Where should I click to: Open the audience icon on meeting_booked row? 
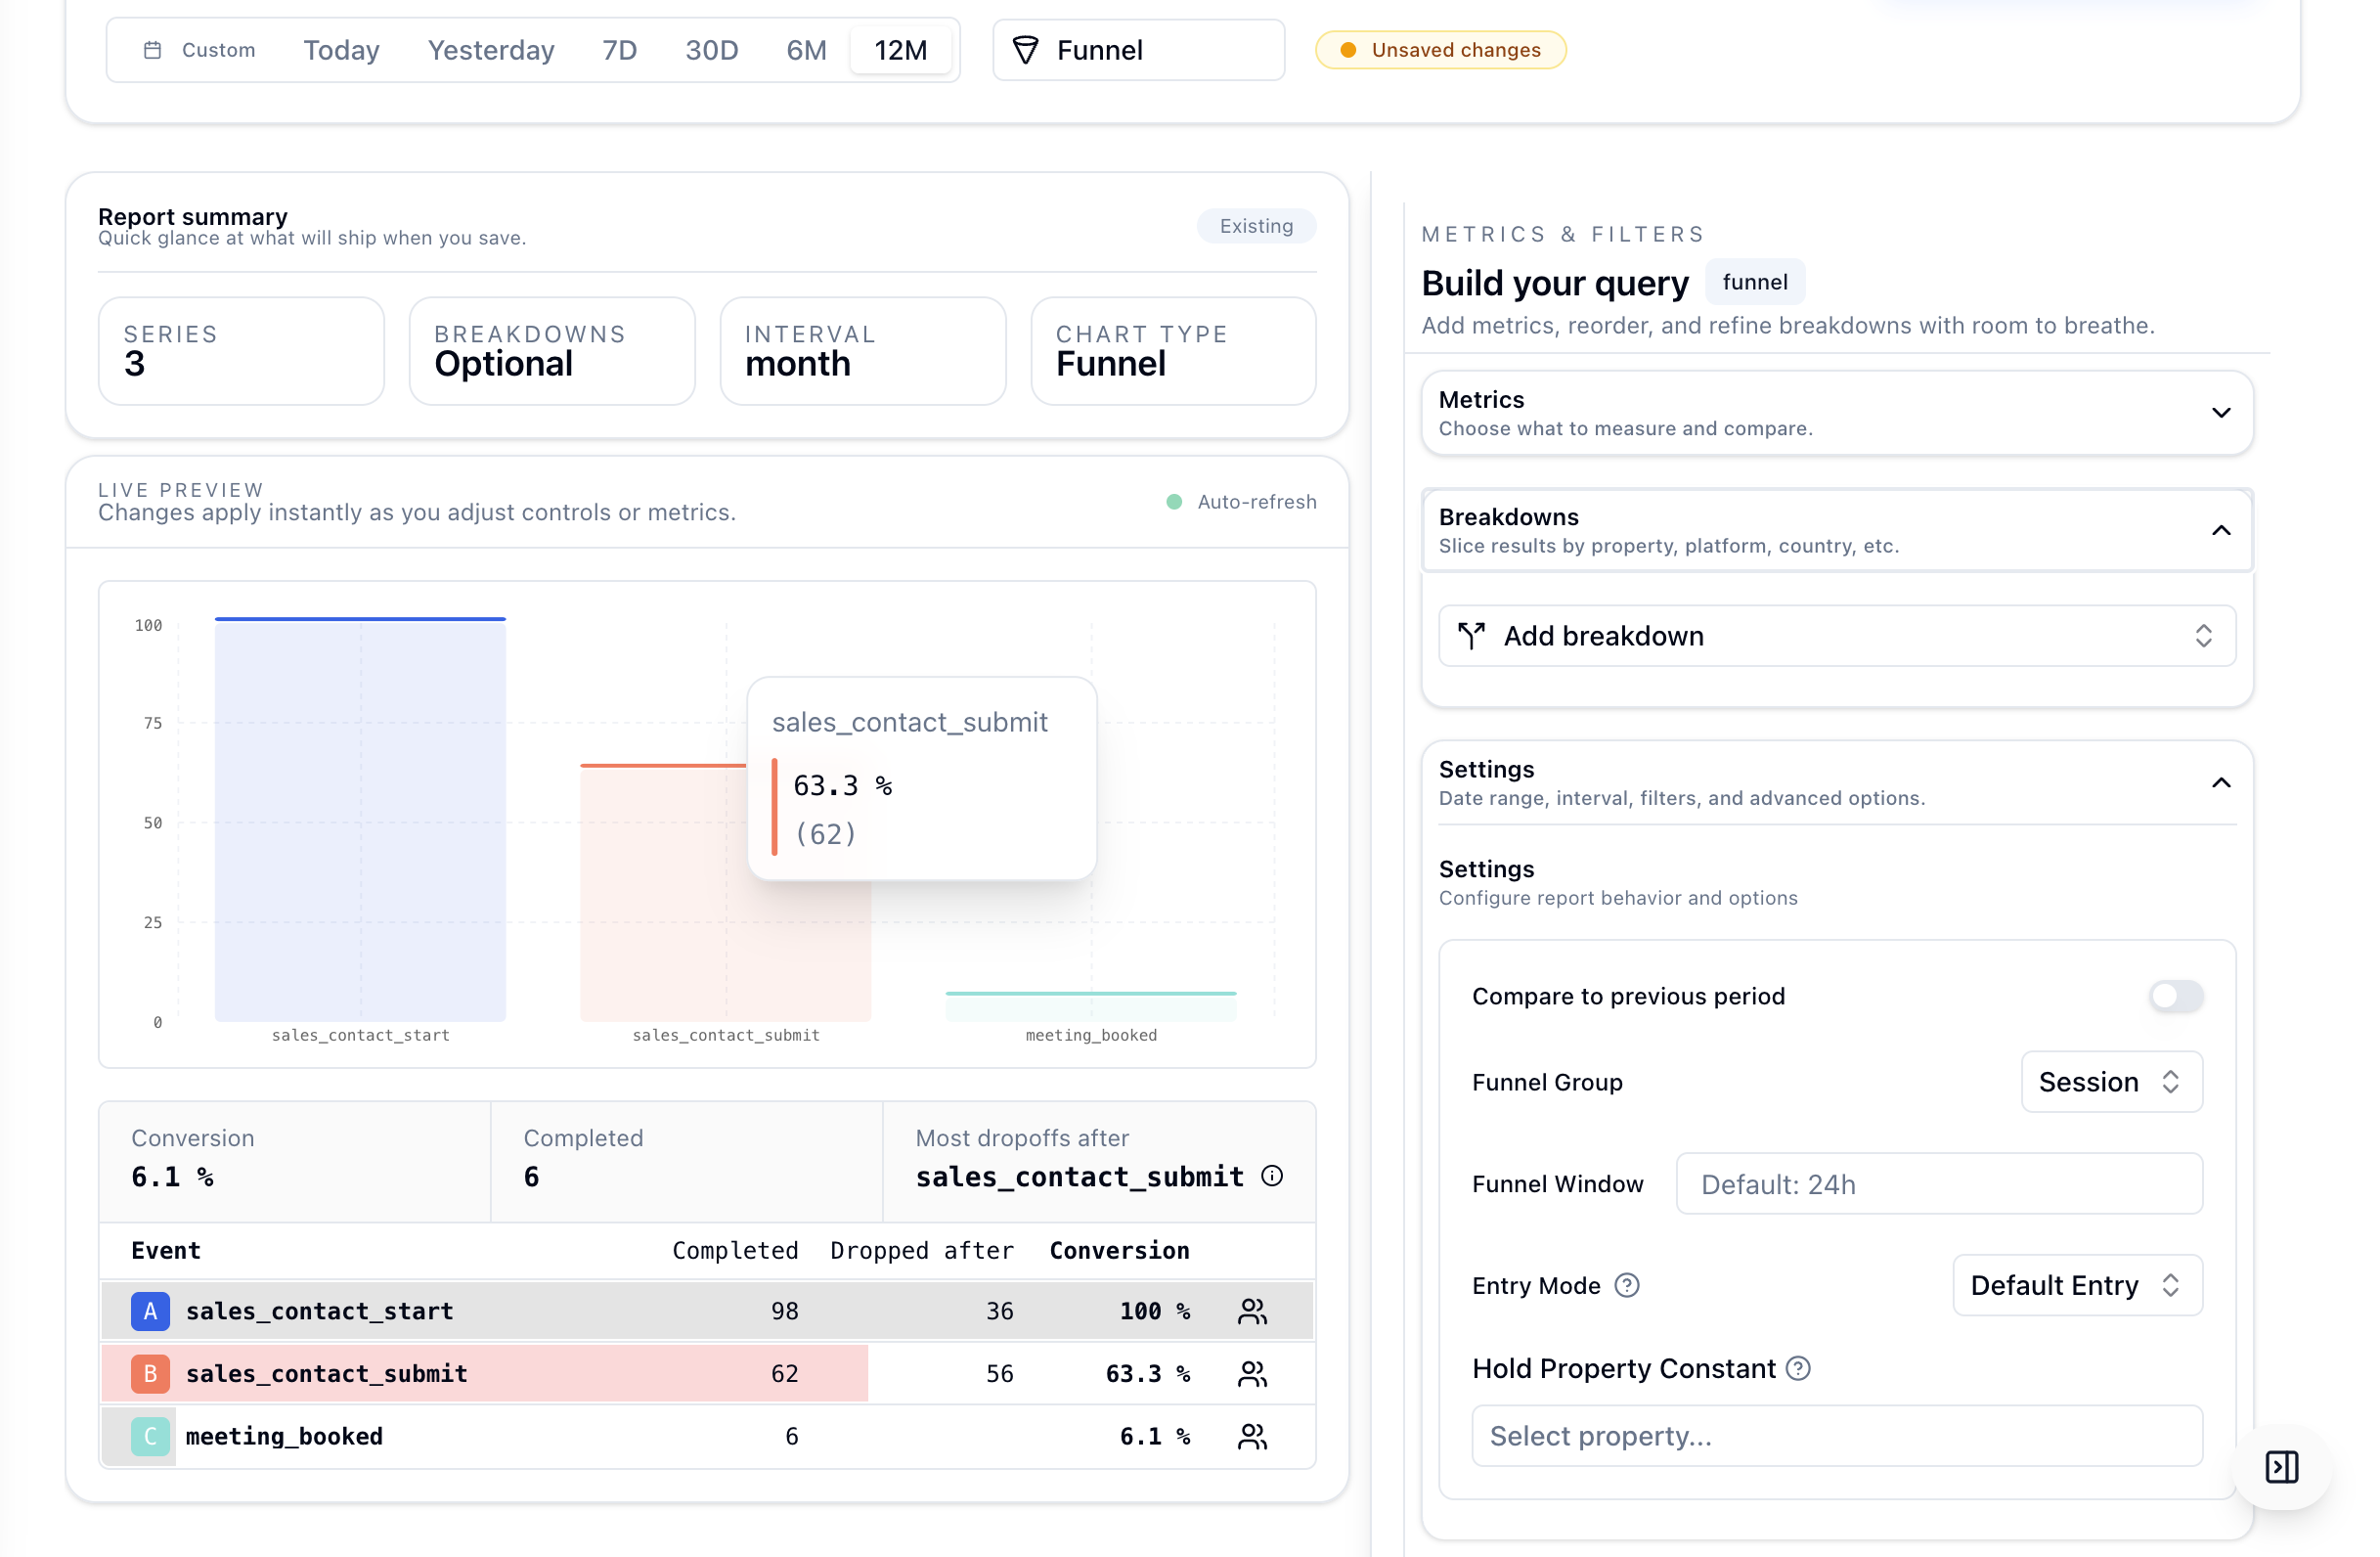[x=1252, y=1436]
